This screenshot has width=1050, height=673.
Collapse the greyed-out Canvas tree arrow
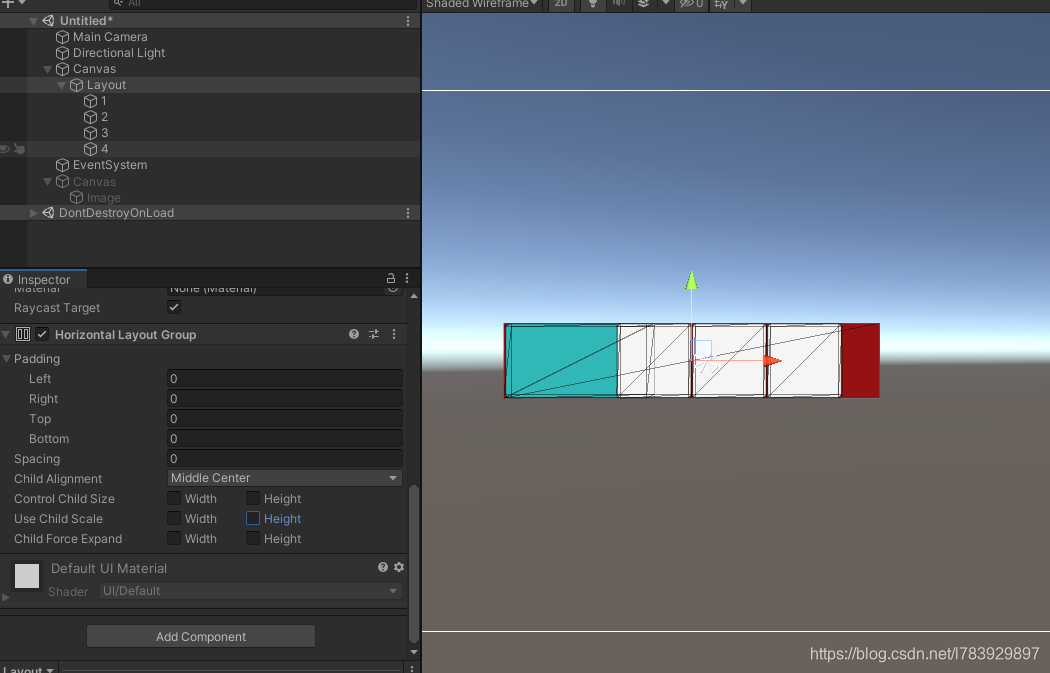[x=48, y=182]
